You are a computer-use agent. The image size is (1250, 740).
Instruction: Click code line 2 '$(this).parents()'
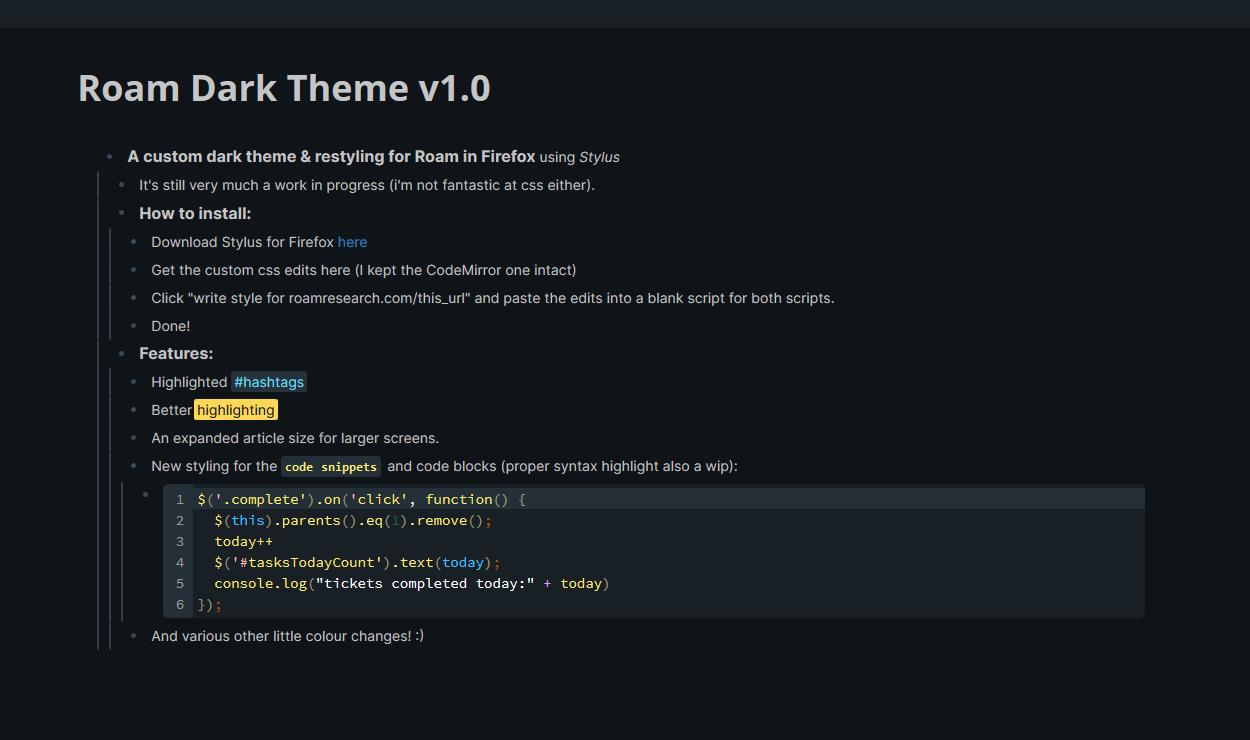pos(353,520)
